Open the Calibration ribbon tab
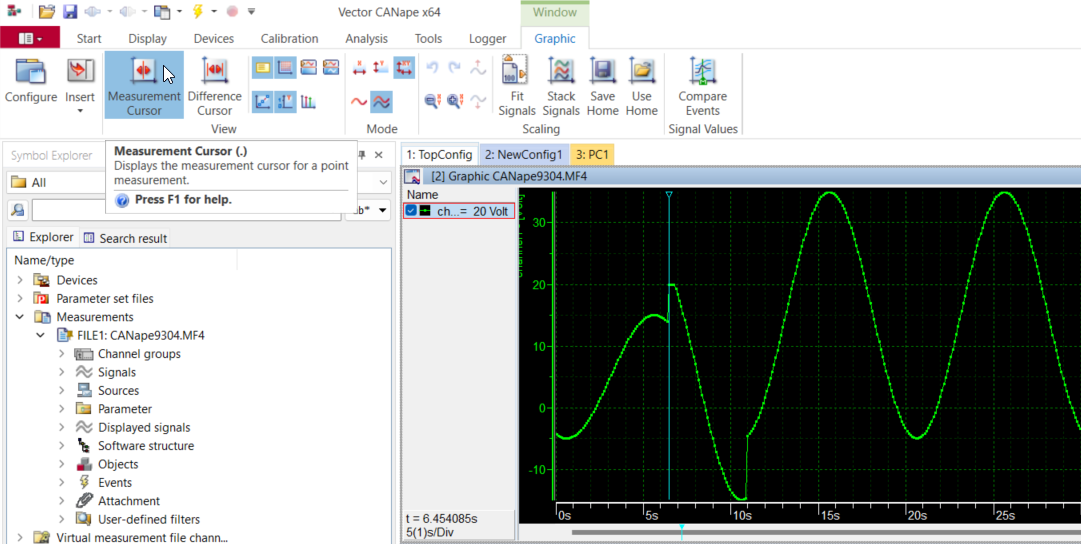 (290, 39)
